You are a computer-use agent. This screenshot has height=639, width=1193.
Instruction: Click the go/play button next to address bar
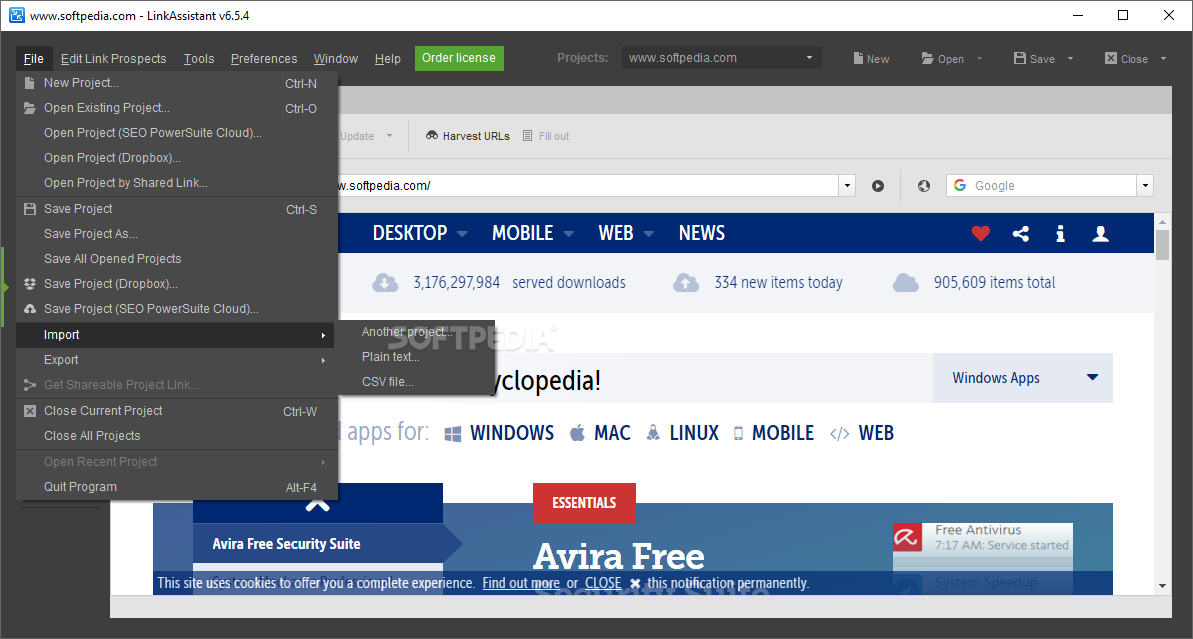[878, 186]
